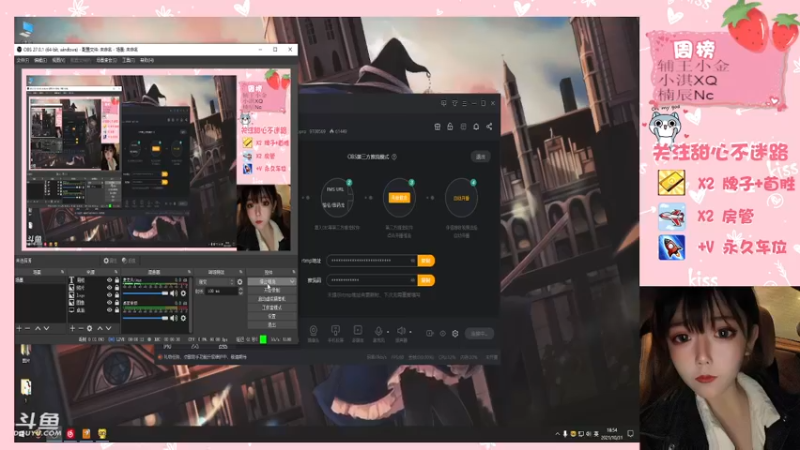This screenshot has height=450, width=800.
Task: Remove the selected scene with minus icon
Action: tap(28, 329)
